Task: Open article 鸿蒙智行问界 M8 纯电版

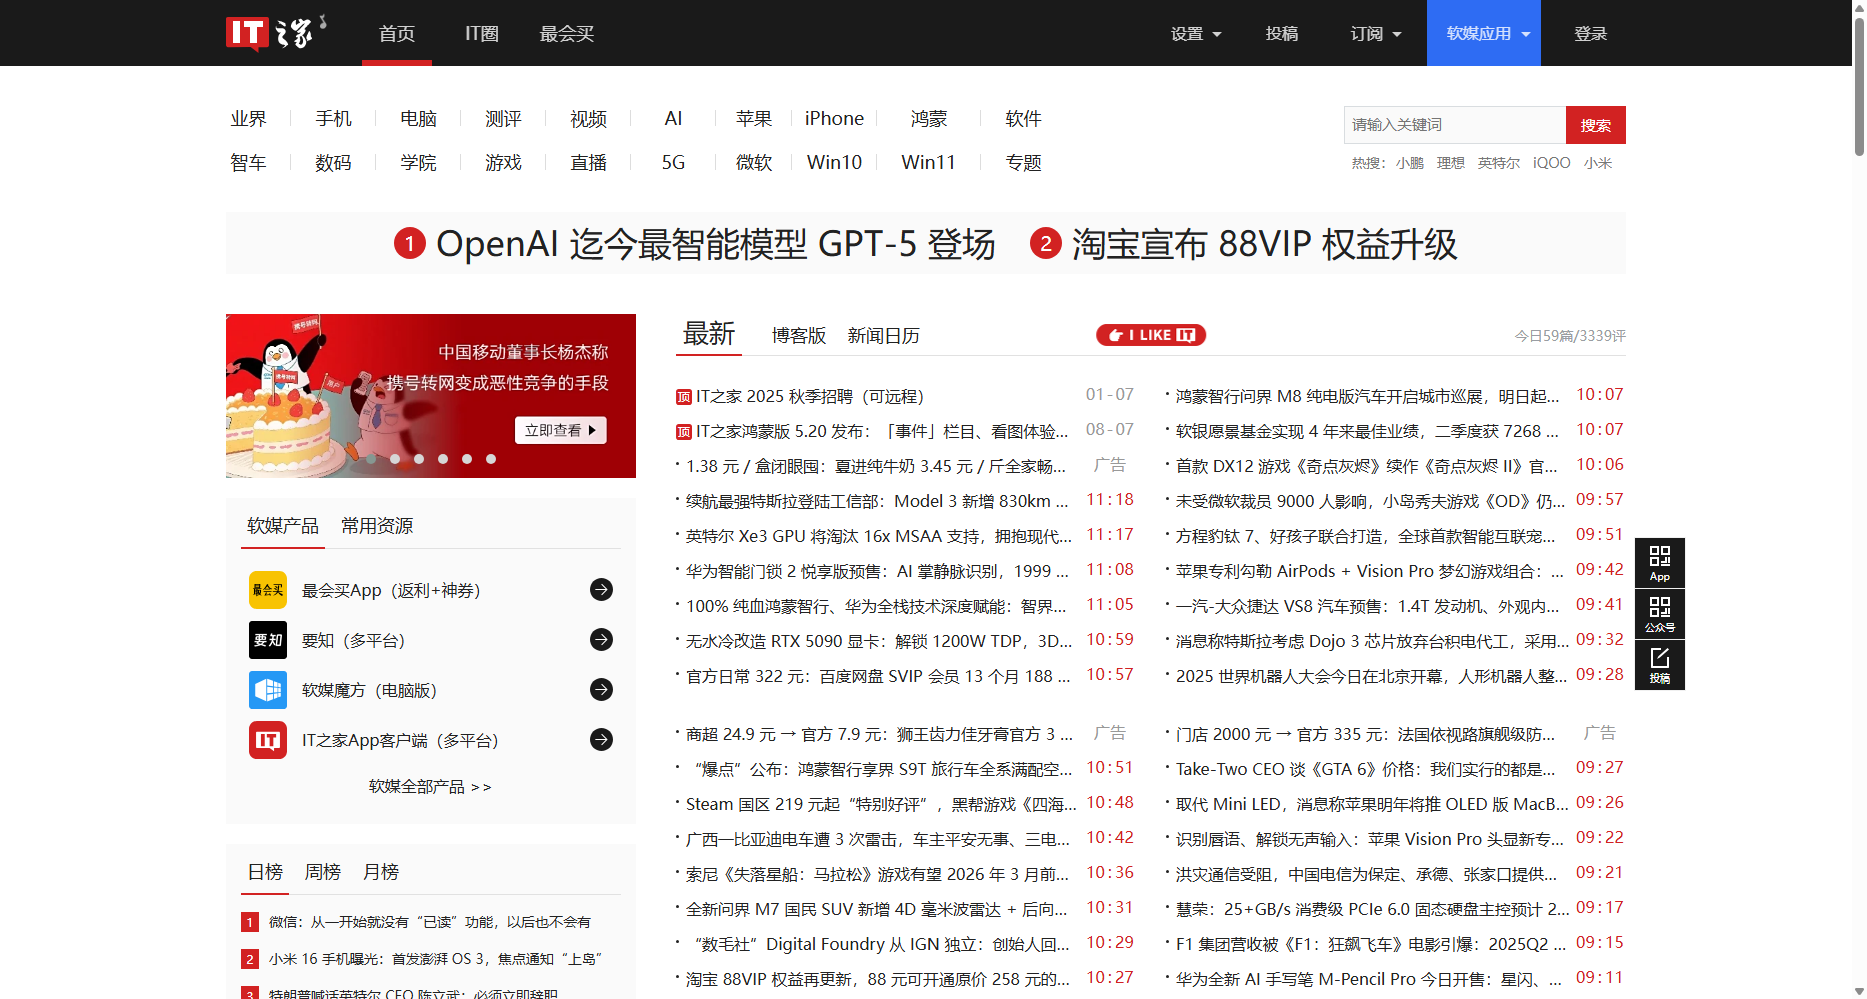Action: (1367, 397)
